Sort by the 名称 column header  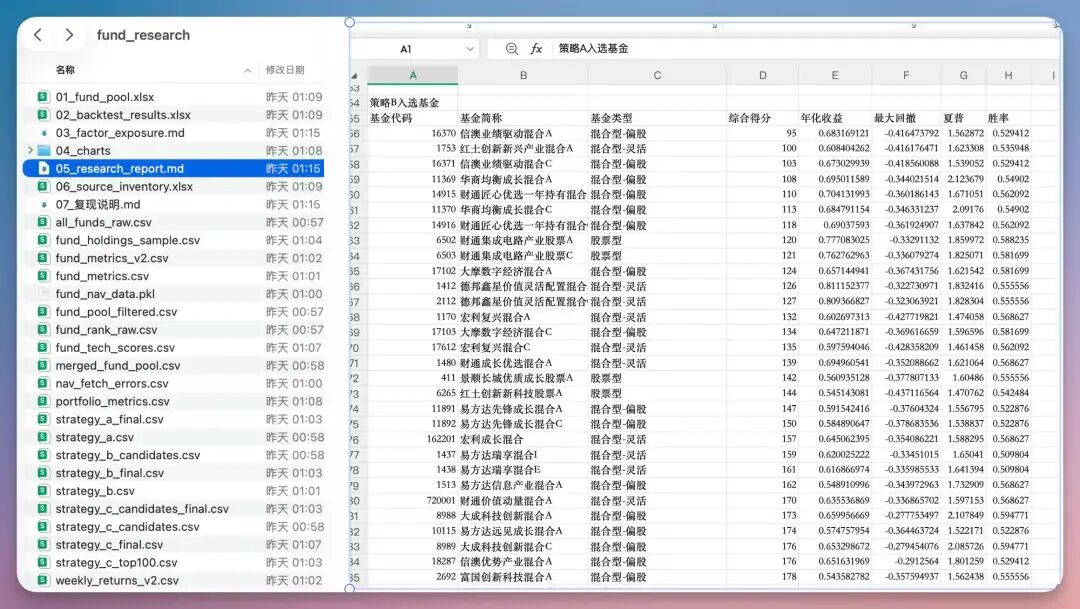coord(65,70)
